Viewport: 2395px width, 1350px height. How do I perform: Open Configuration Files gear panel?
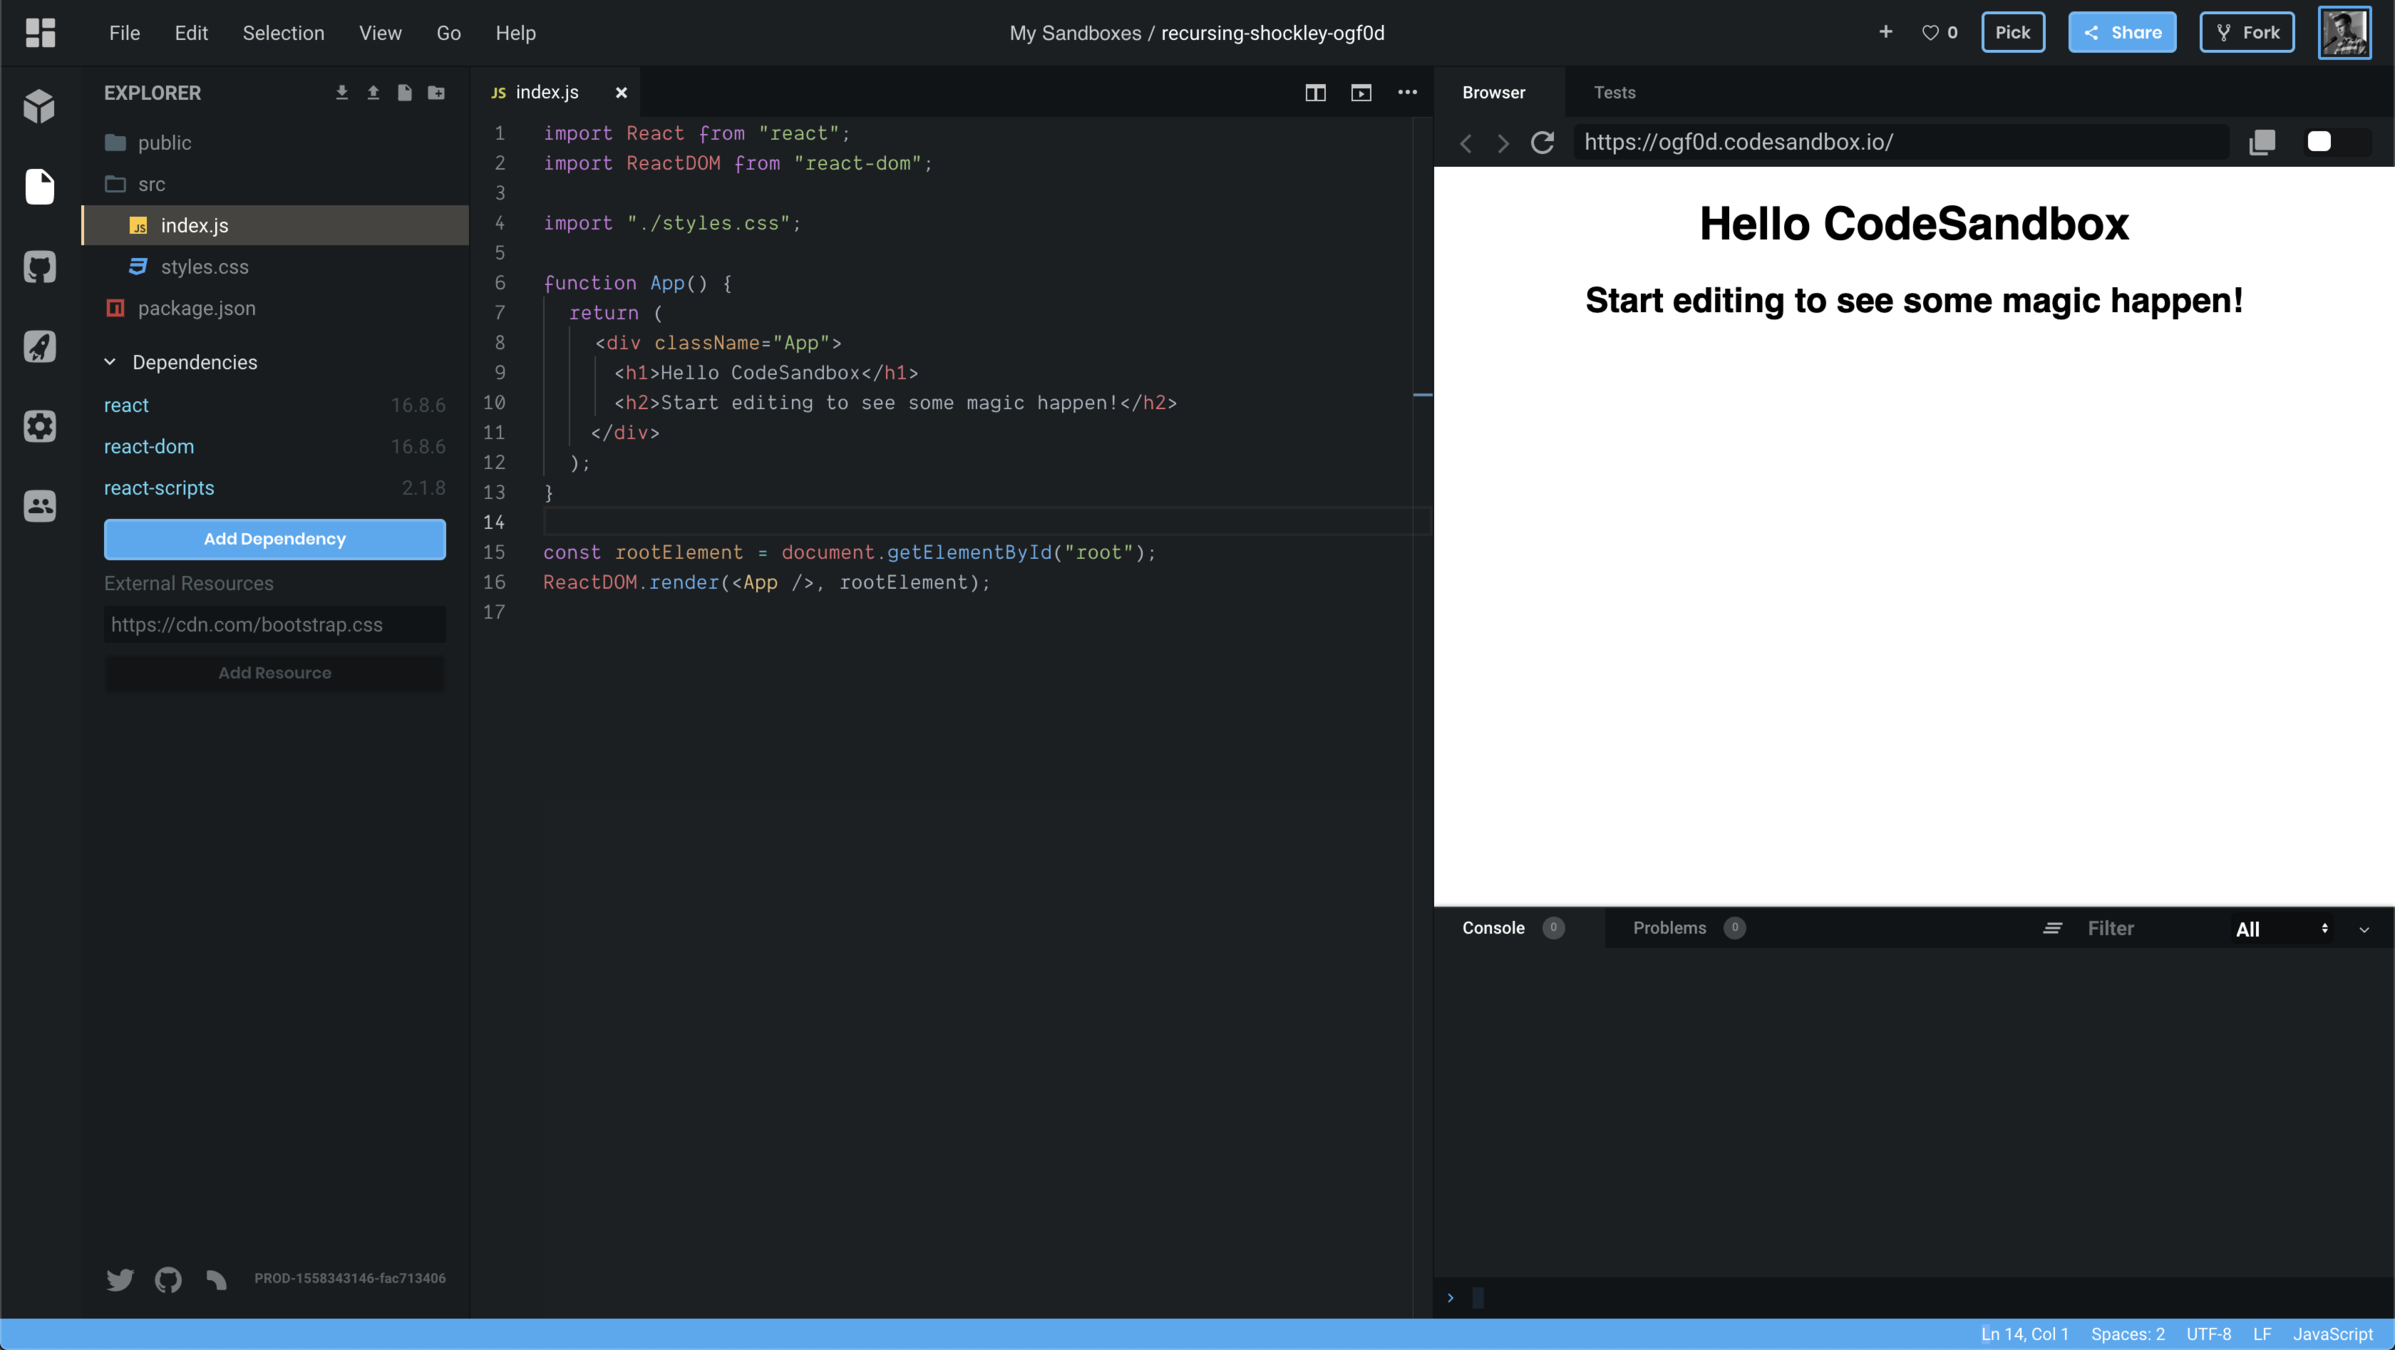(x=40, y=426)
